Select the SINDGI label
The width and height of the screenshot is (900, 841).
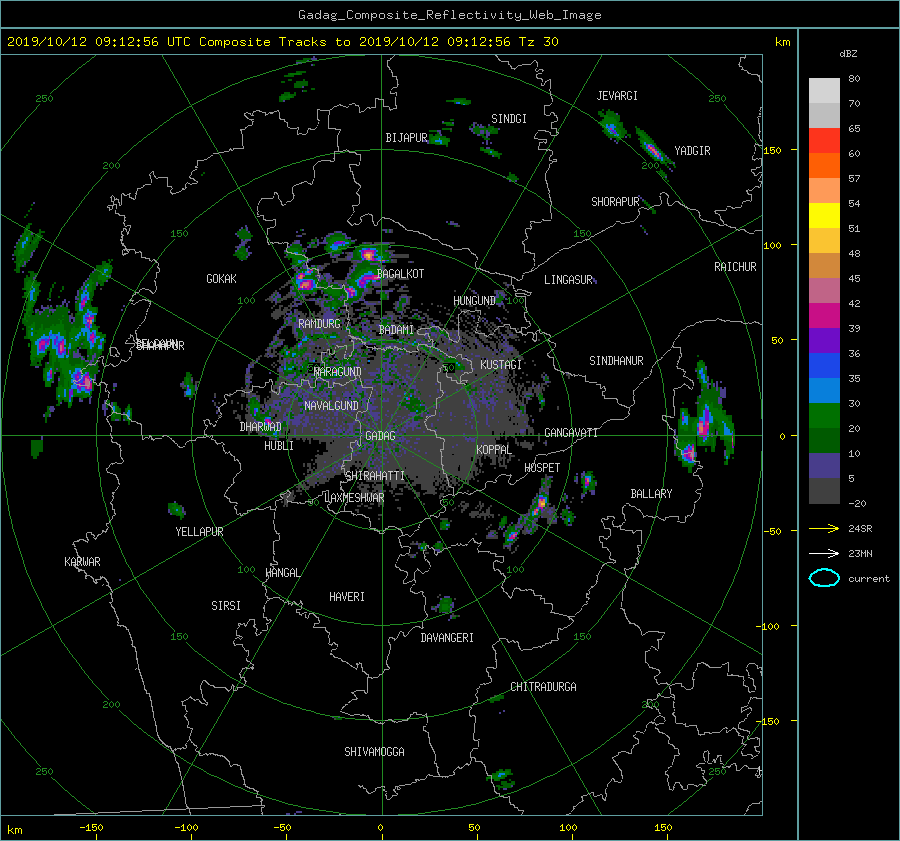[509, 119]
